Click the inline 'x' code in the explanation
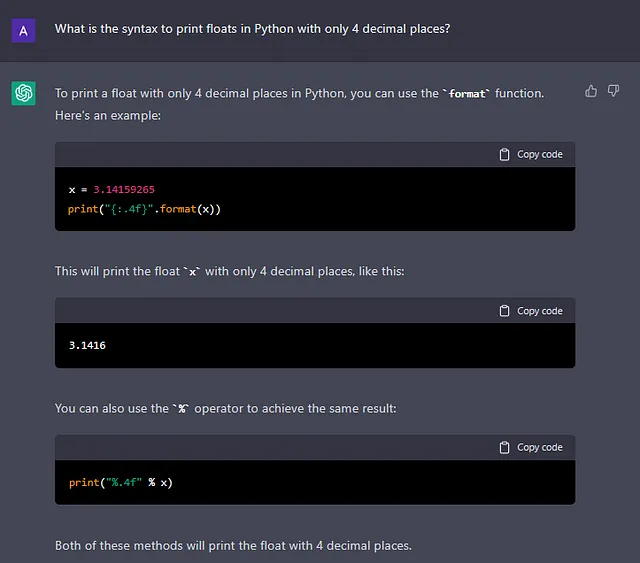This screenshot has width=640, height=563. [x=192, y=272]
